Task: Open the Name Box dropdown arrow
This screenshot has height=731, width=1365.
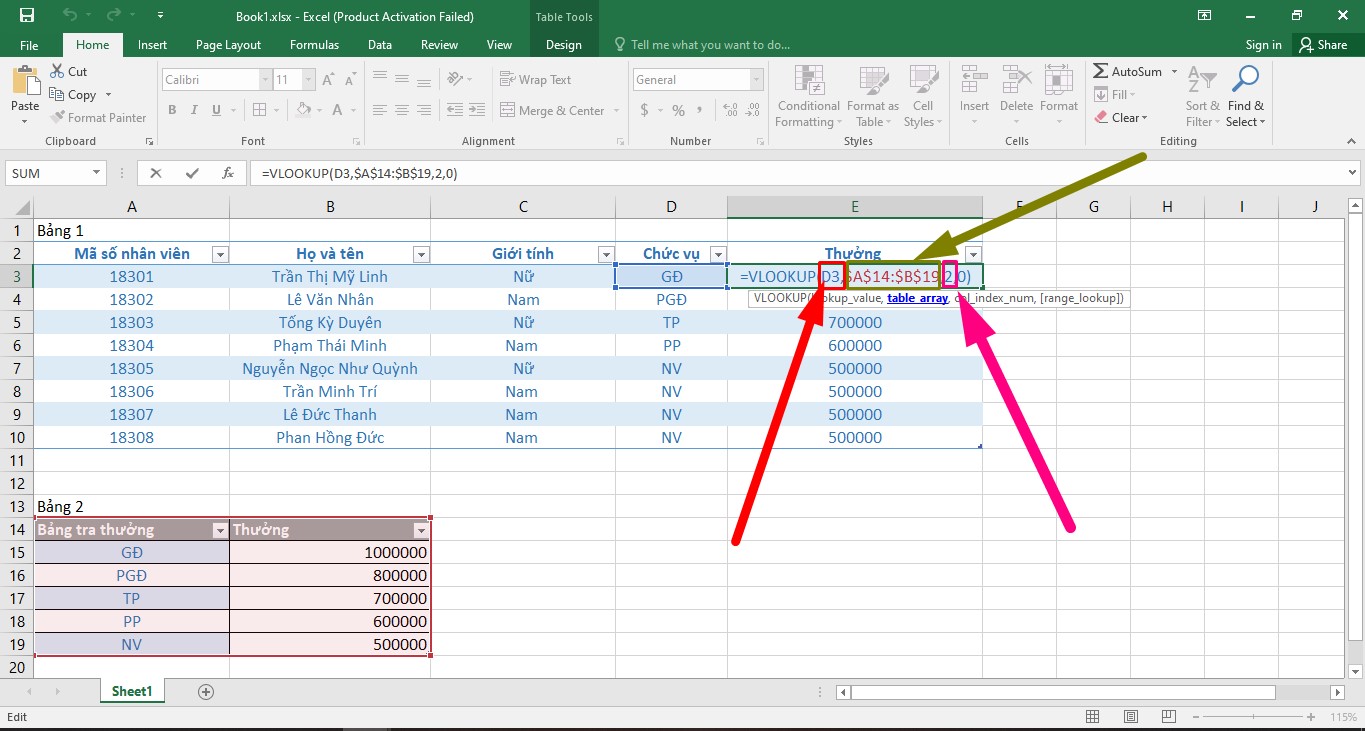Action: pyautogui.click(x=97, y=173)
